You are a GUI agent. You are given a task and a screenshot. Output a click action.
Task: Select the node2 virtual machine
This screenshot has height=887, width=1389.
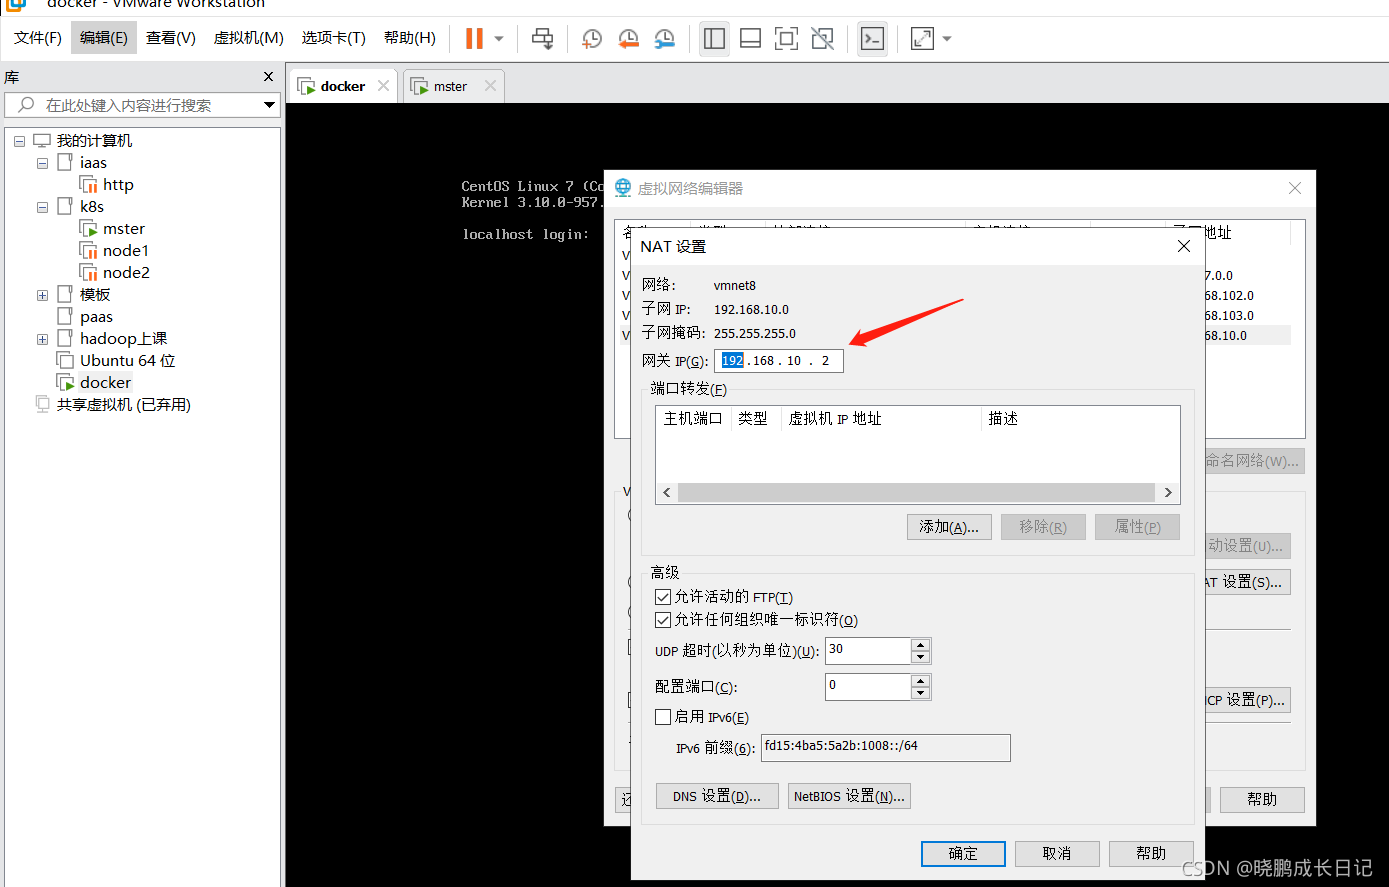click(126, 273)
